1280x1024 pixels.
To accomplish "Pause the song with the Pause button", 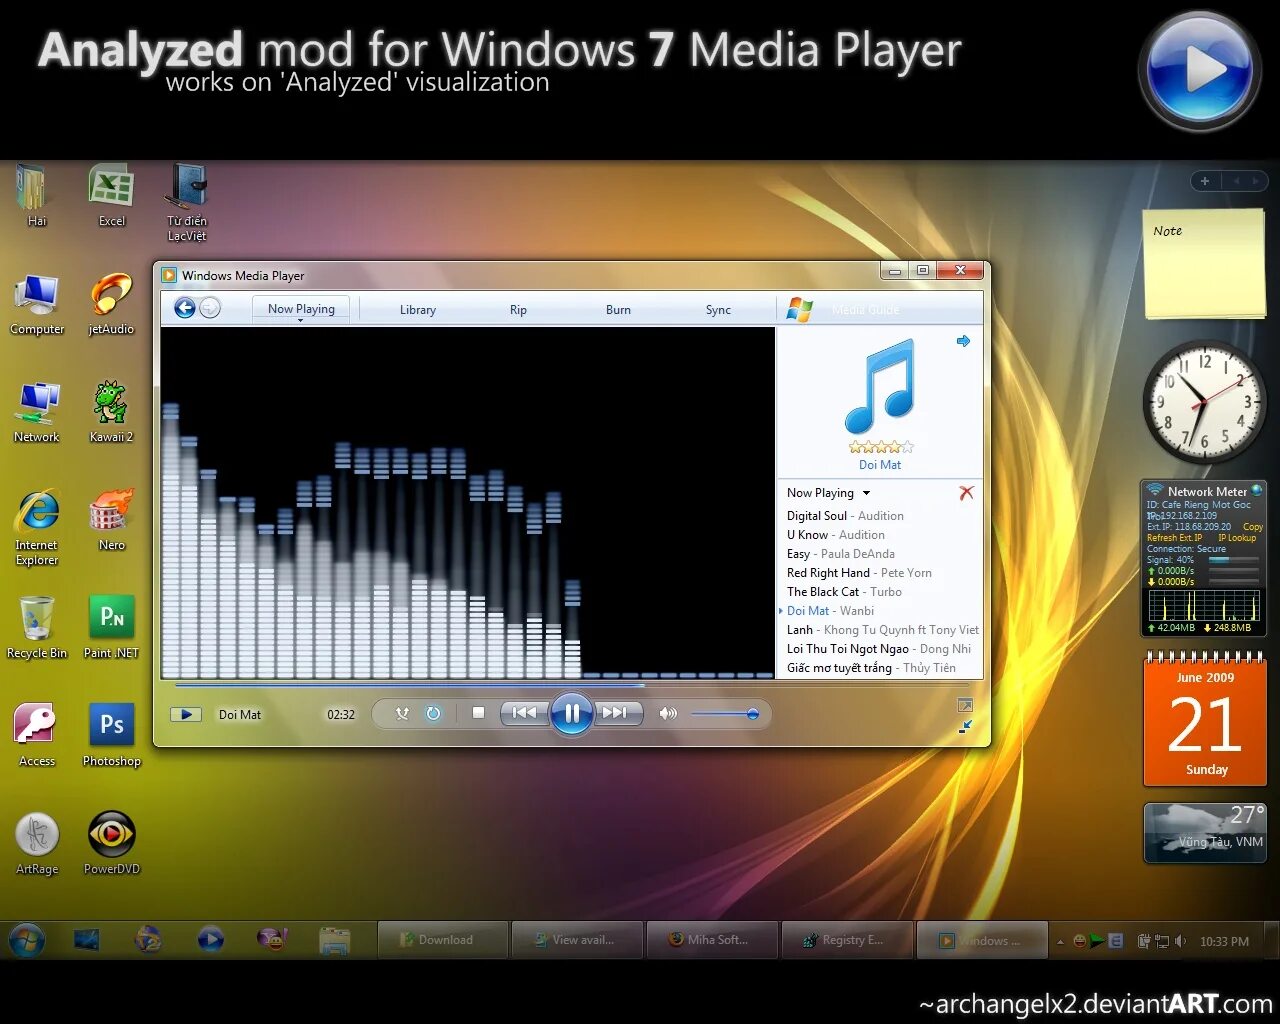I will pyautogui.click(x=572, y=713).
